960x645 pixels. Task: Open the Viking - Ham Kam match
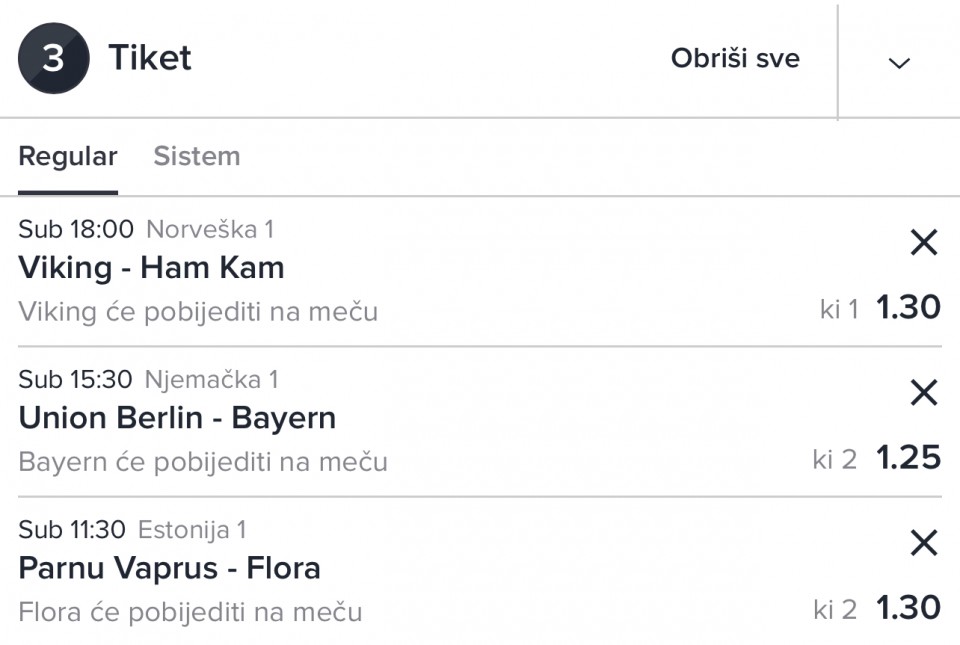click(x=151, y=268)
